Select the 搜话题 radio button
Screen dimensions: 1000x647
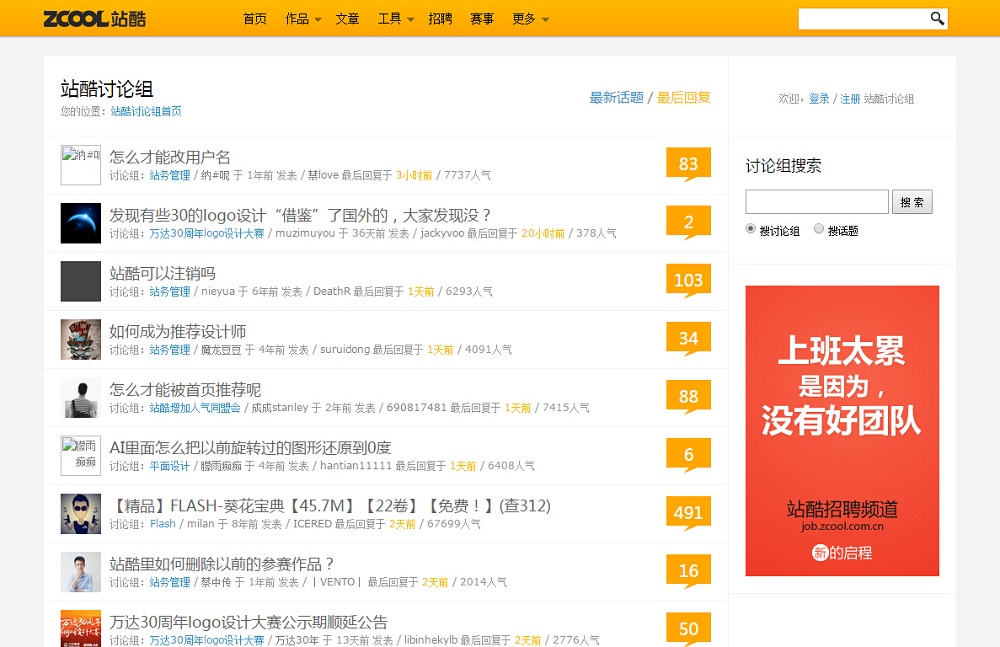pyautogui.click(x=819, y=228)
